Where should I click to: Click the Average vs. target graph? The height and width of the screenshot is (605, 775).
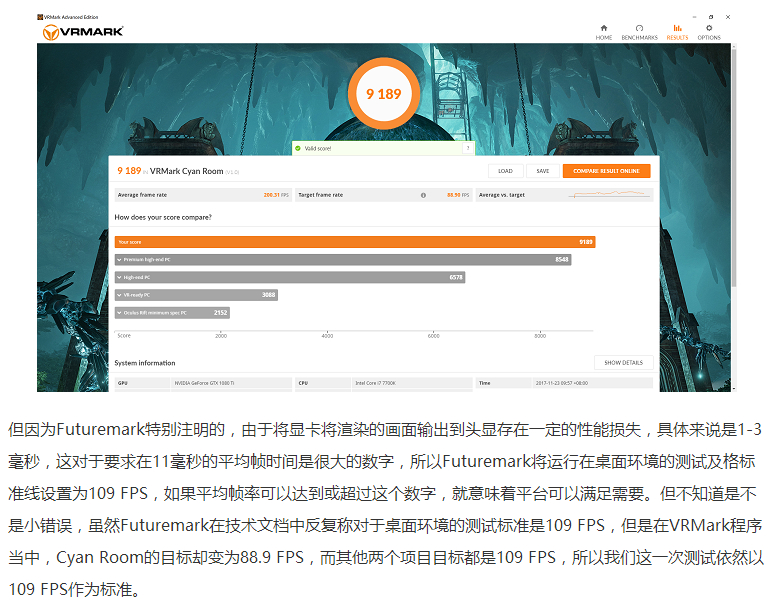609,194
